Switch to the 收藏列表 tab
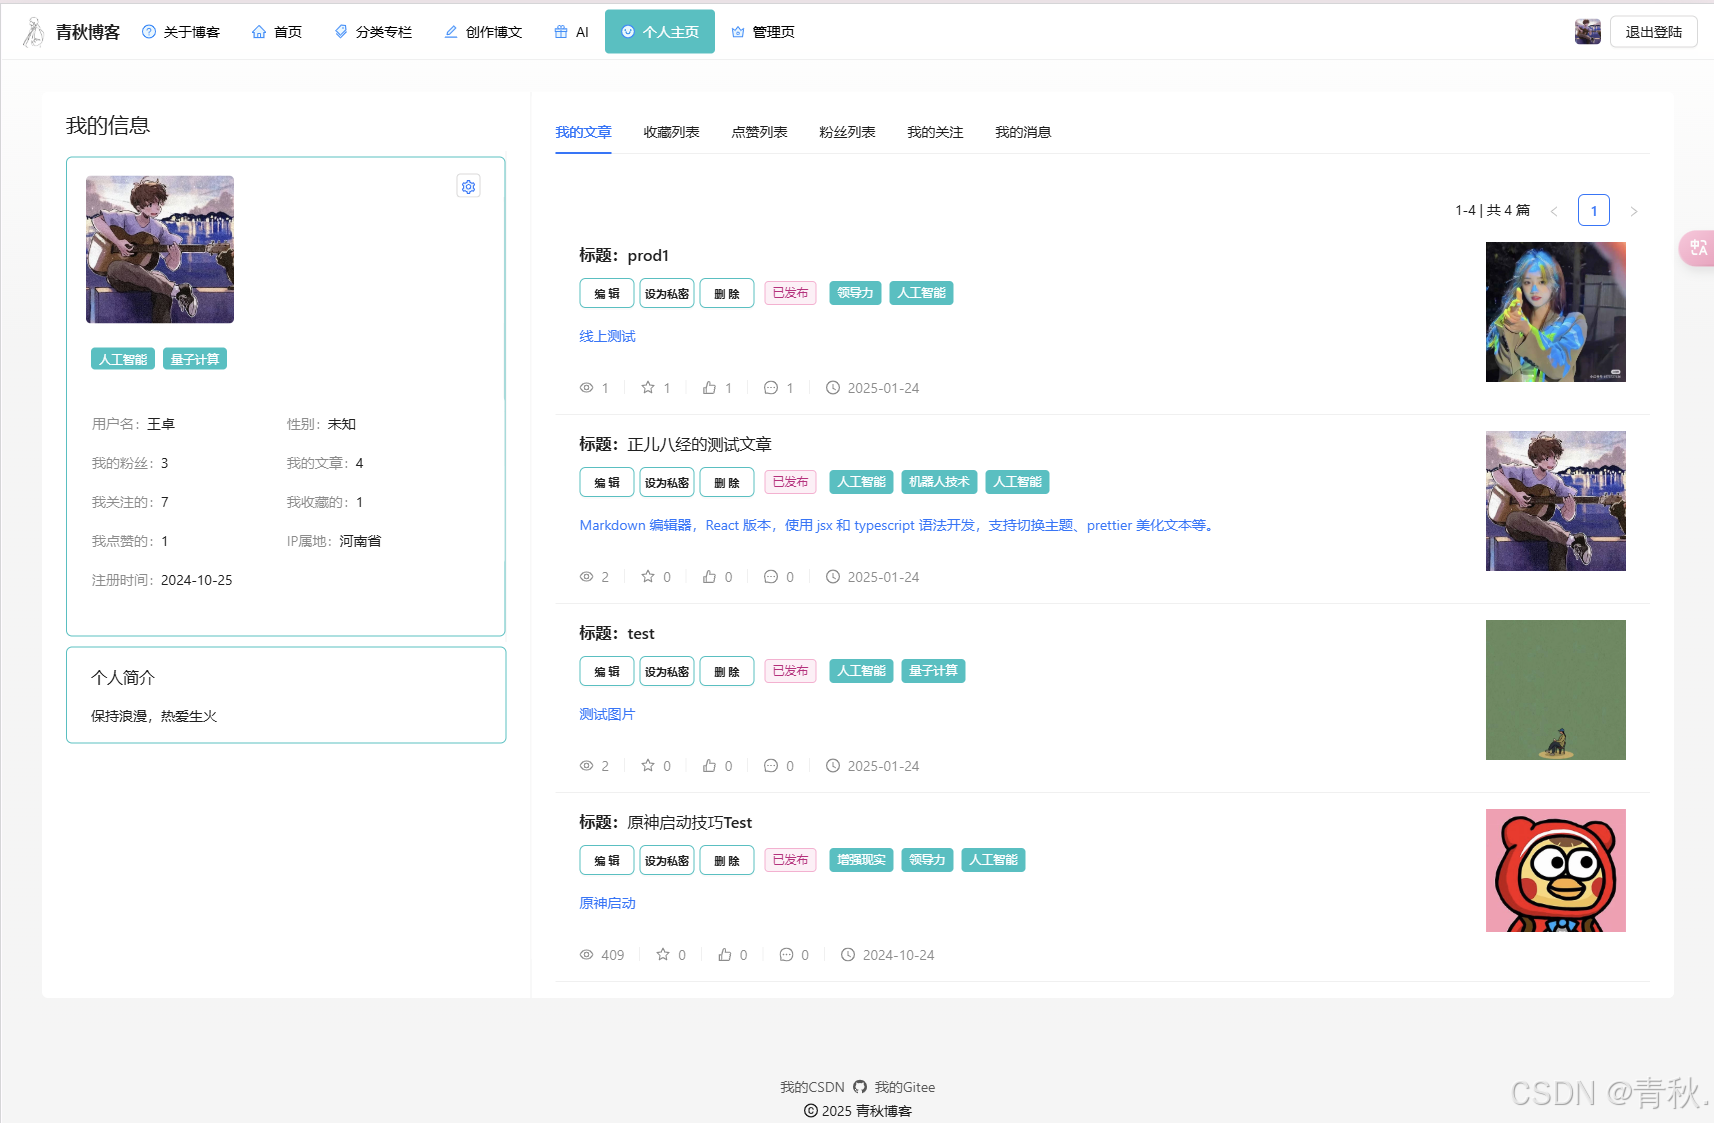This screenshot has width=1714, height=1123. [x=671, y=132]
